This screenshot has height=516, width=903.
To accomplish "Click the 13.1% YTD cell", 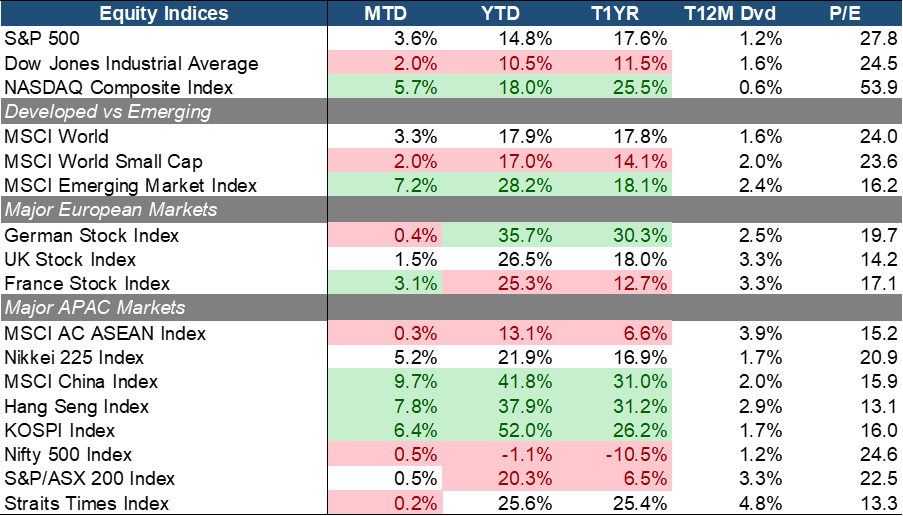I will point(499,332).
